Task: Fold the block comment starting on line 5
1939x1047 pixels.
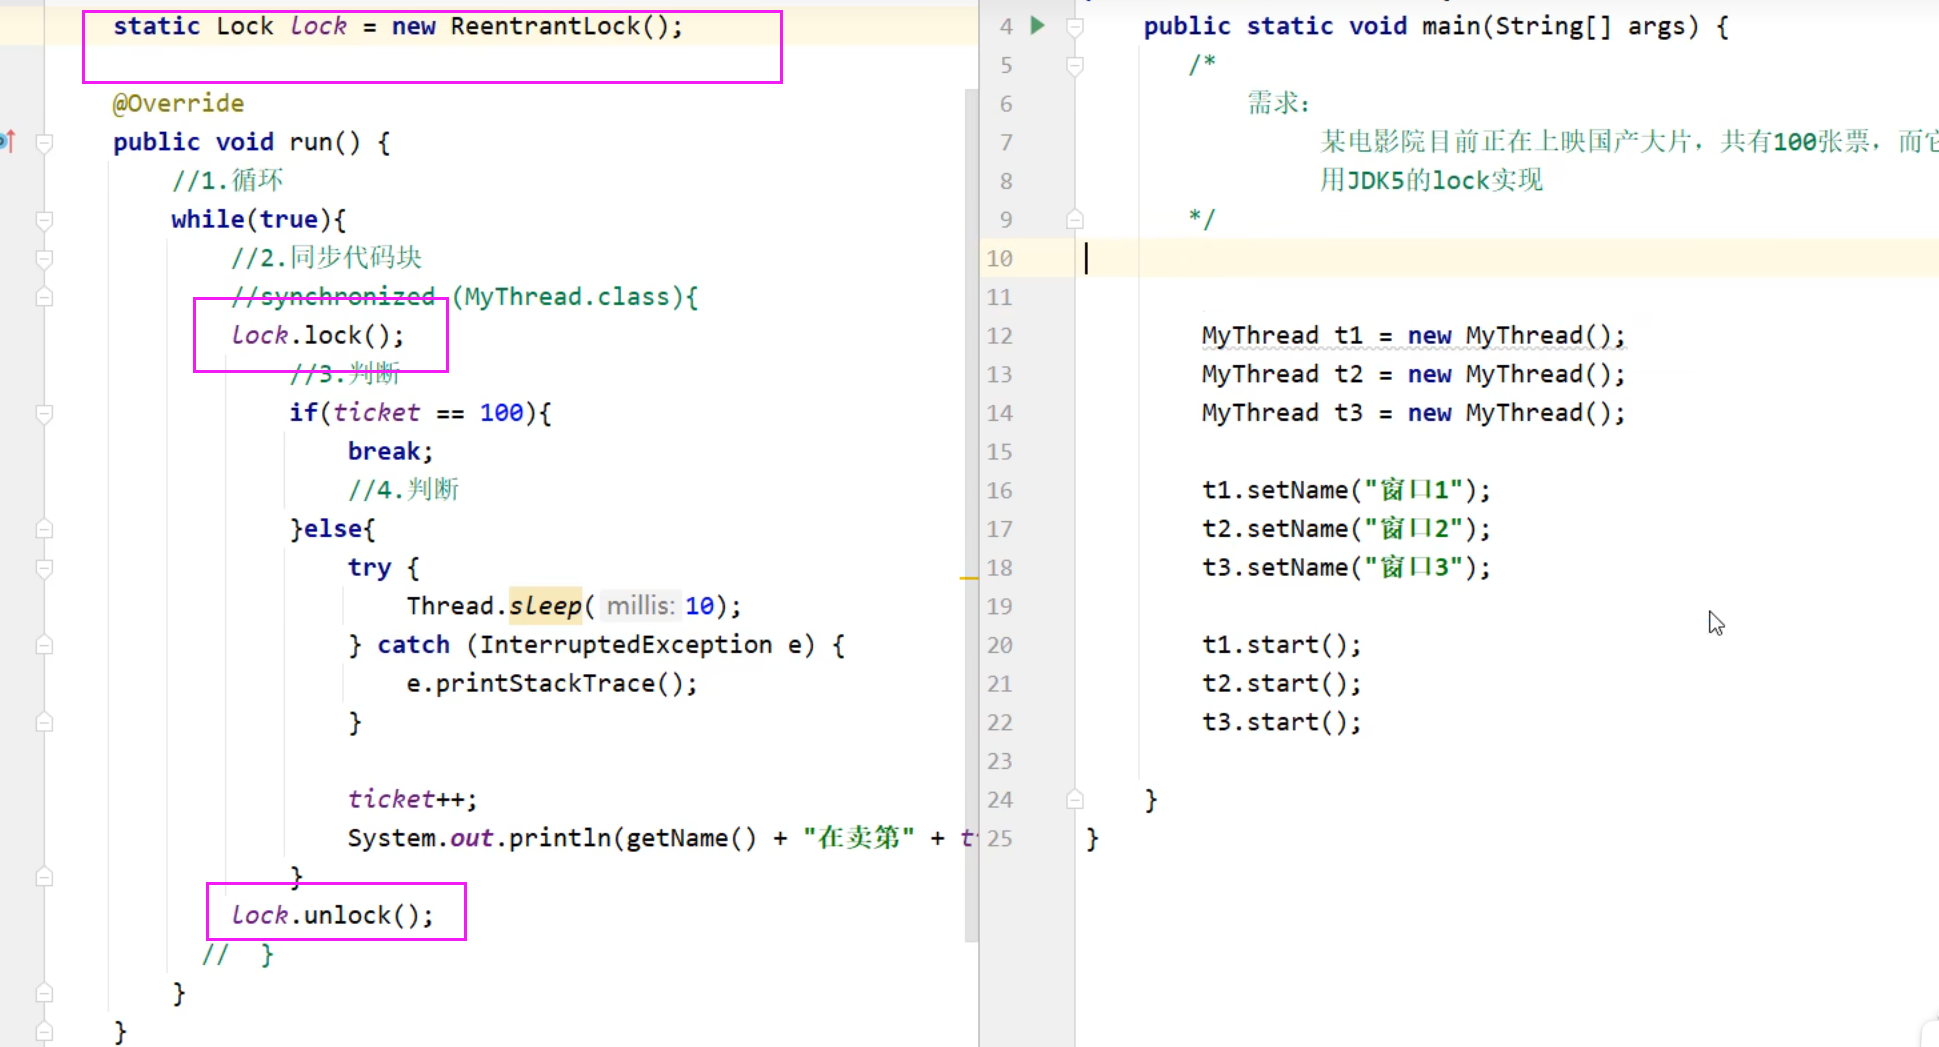Action: [x=1075, y=66]
